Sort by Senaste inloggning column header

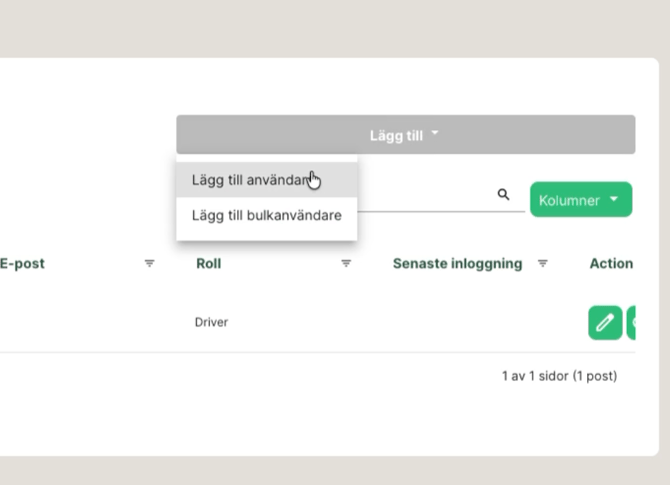(457, 264)
